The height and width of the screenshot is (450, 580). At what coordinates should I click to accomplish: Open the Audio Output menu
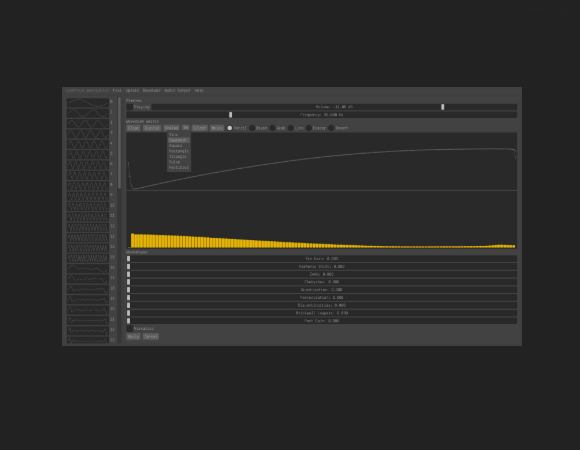(177, 90)
